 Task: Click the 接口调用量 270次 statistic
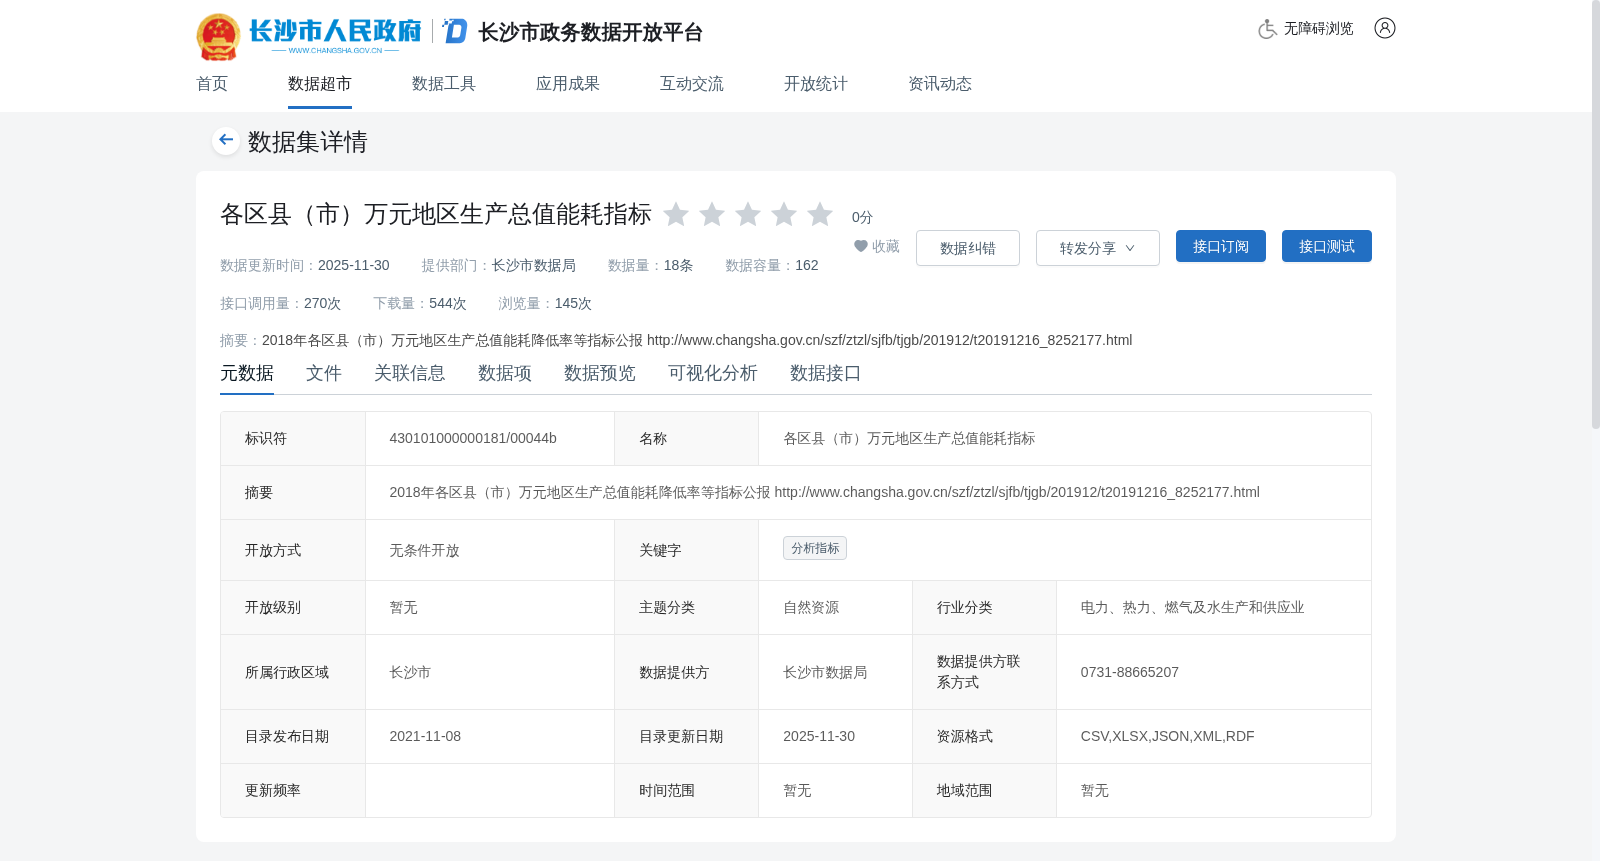(x=281, y=303)
